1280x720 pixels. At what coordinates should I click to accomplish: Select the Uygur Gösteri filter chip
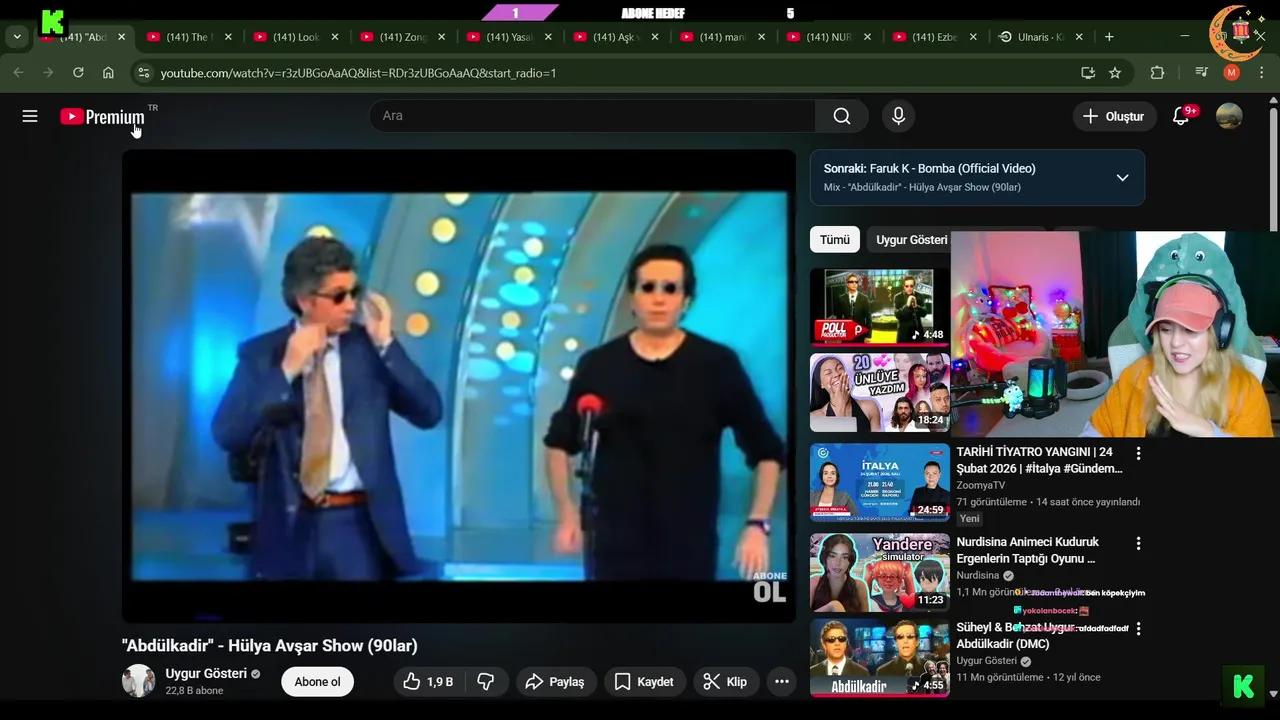pyautogui.click(x=911, y=240)
